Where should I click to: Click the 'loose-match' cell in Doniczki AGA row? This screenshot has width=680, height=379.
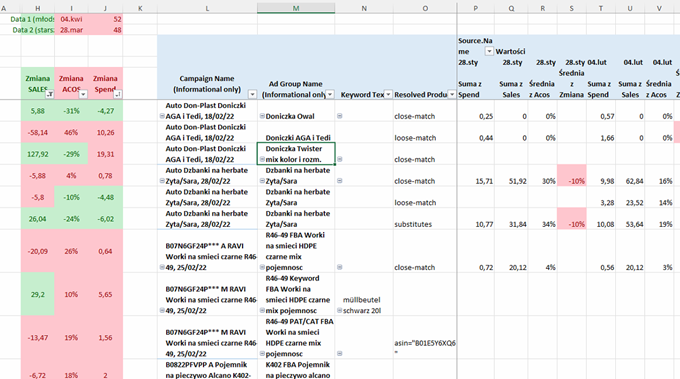pos(425,133)
